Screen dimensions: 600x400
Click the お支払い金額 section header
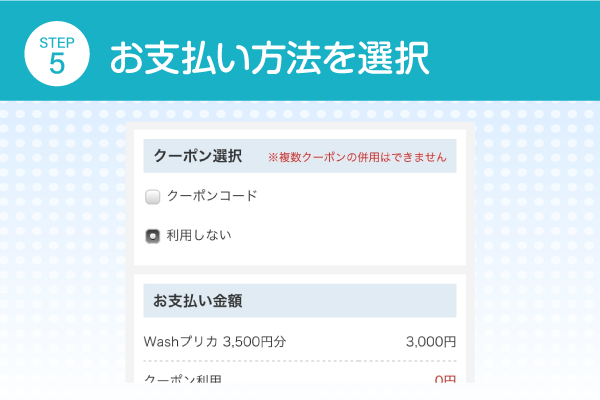pos(199,300)
